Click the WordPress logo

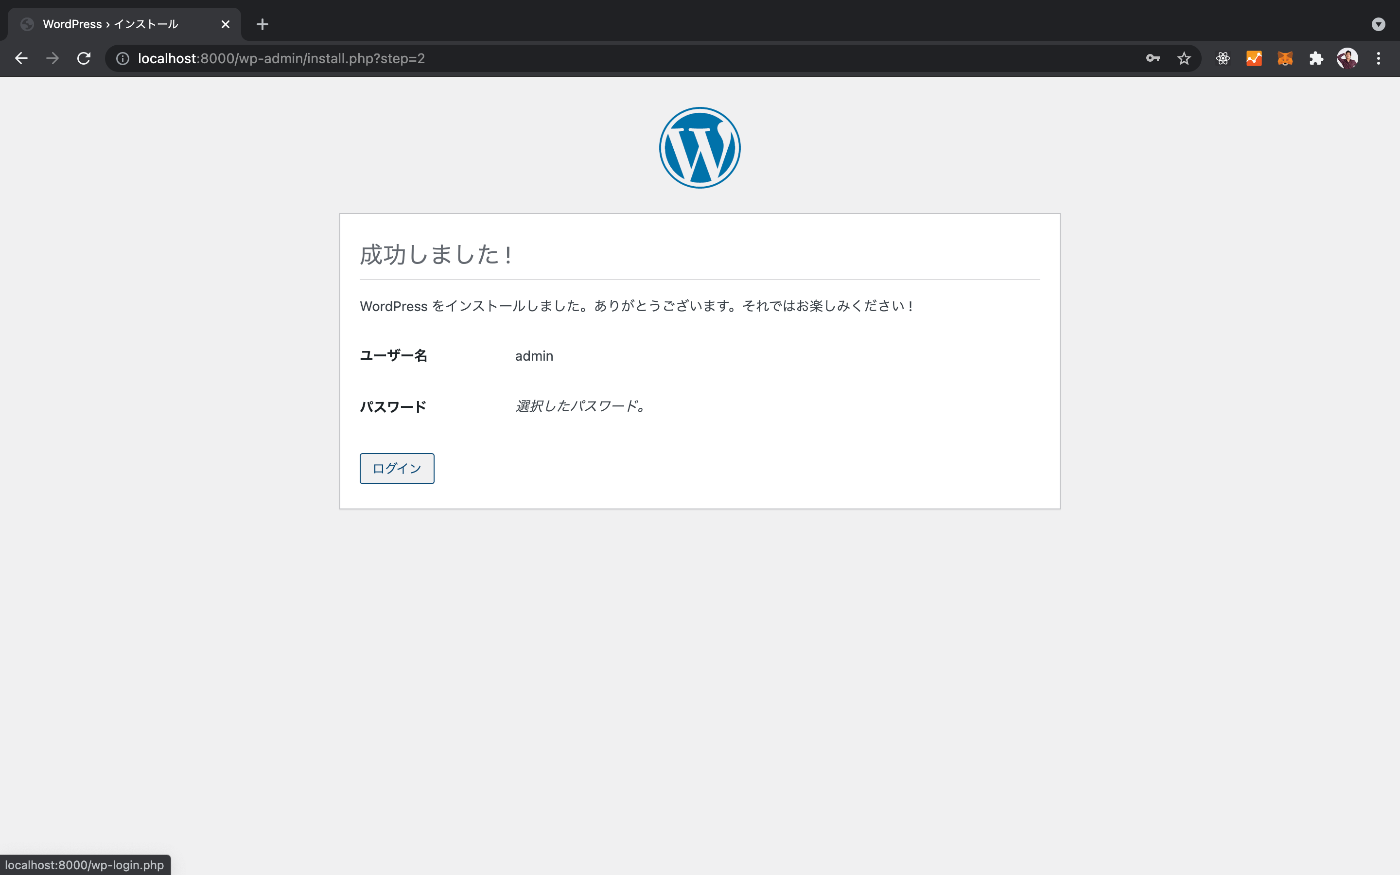700,148
